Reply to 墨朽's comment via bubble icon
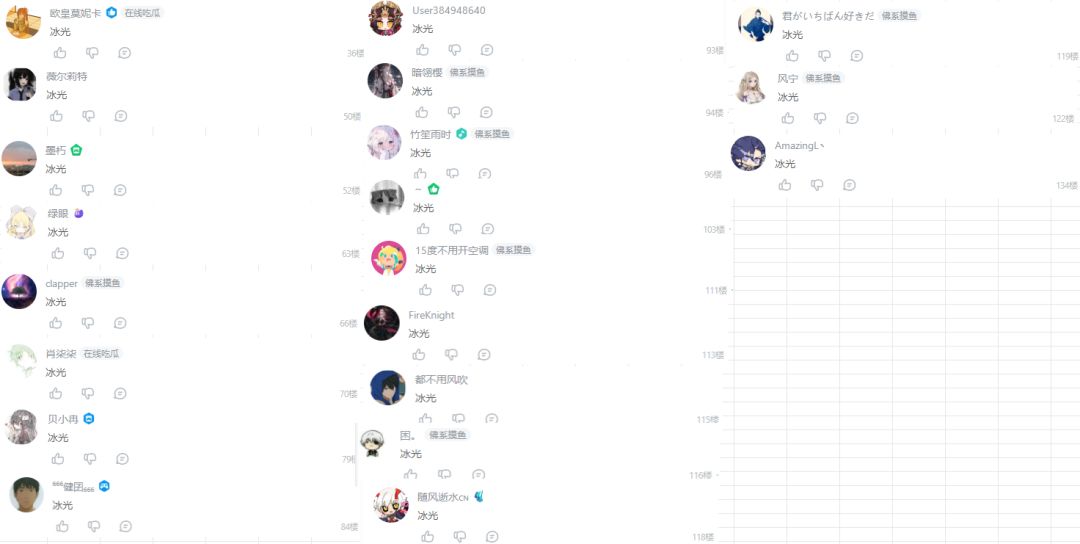The height and width of the screenshot is (544, 1080). pyautogui.click(x=120, y=190)
